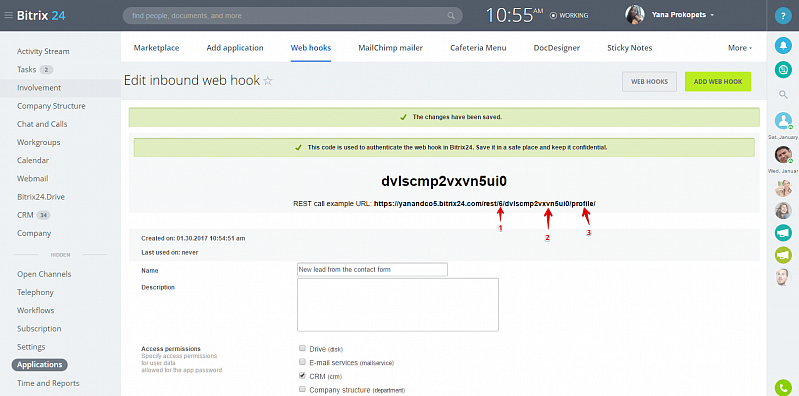Open Bitrix24.Drive in left menu
Image resolution: width=799 pixels, height=396 pixels.
pyautogui.click(x=41, y=197)
